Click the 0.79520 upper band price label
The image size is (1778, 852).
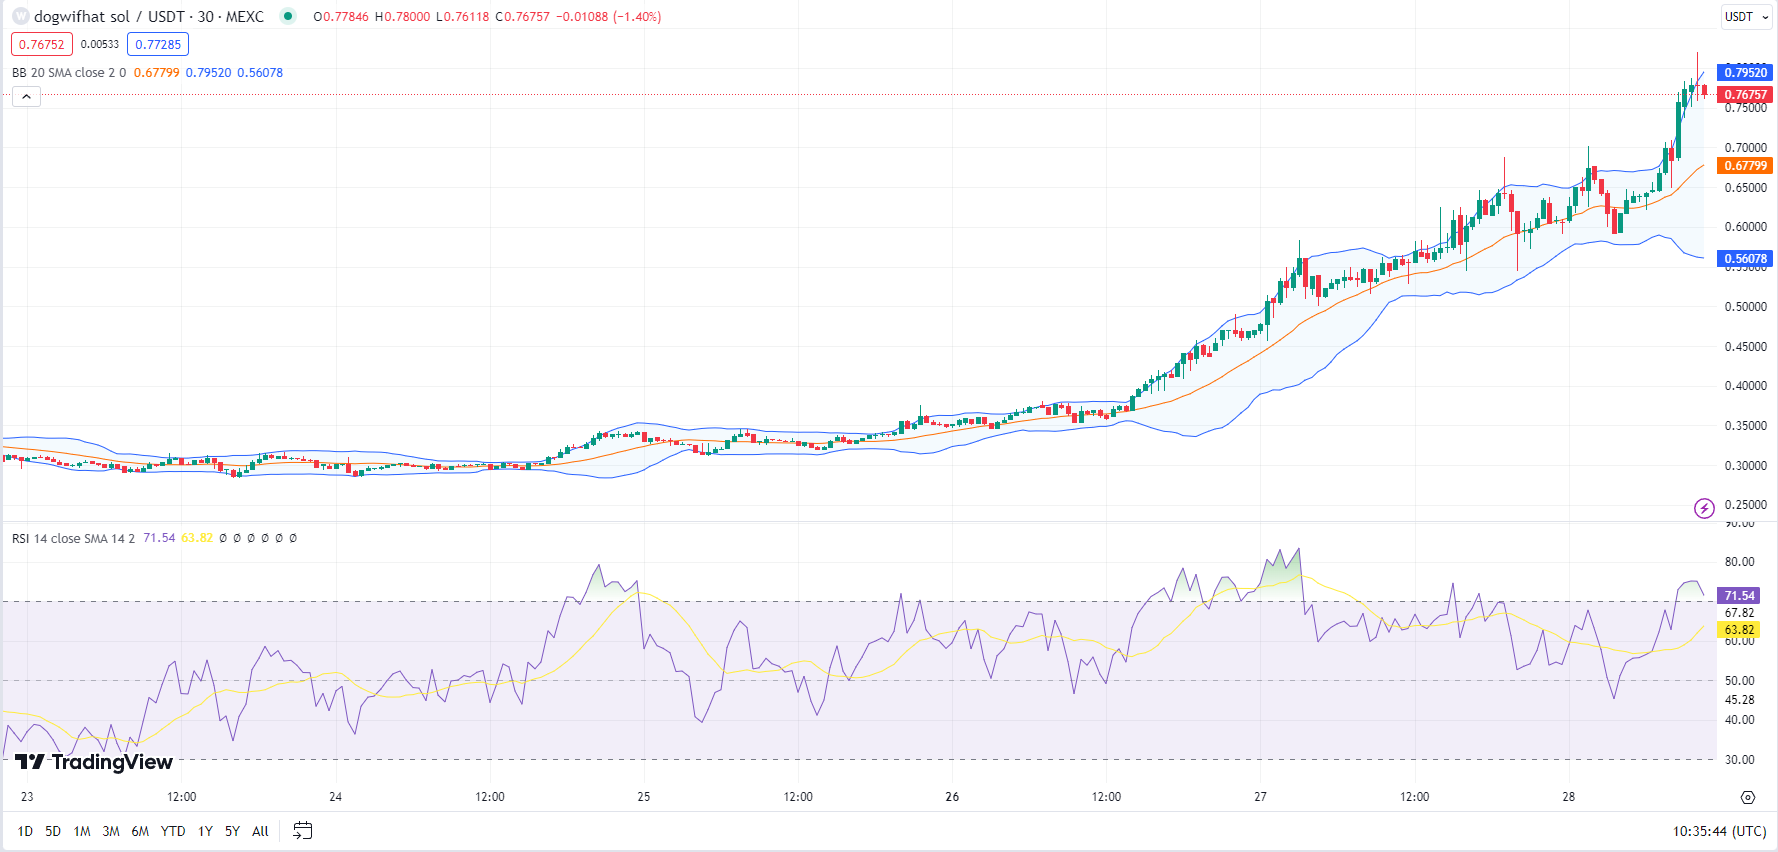pos(1745,72)
